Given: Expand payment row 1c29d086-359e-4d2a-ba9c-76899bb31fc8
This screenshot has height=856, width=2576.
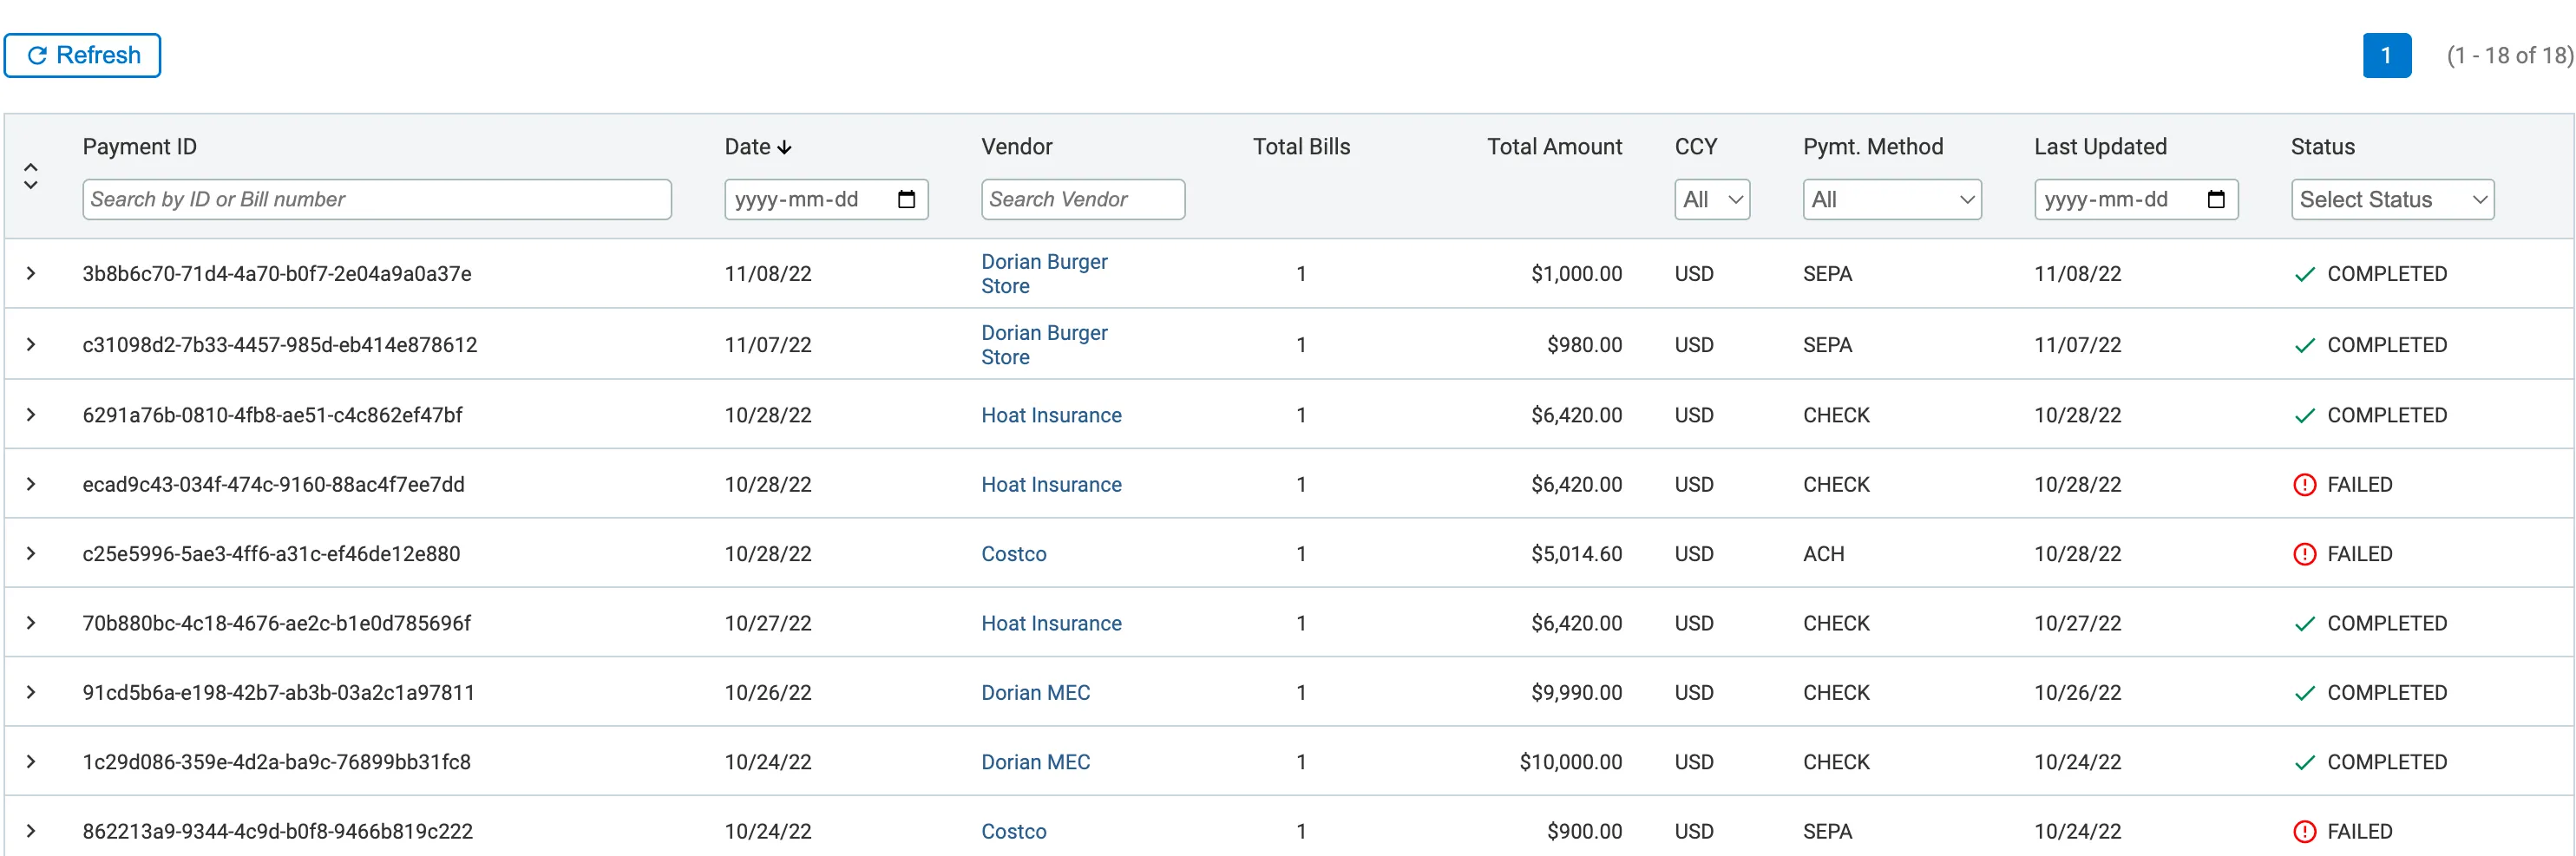Looking at the screenshot, I should pyautogui.click(x=31, y=761).
